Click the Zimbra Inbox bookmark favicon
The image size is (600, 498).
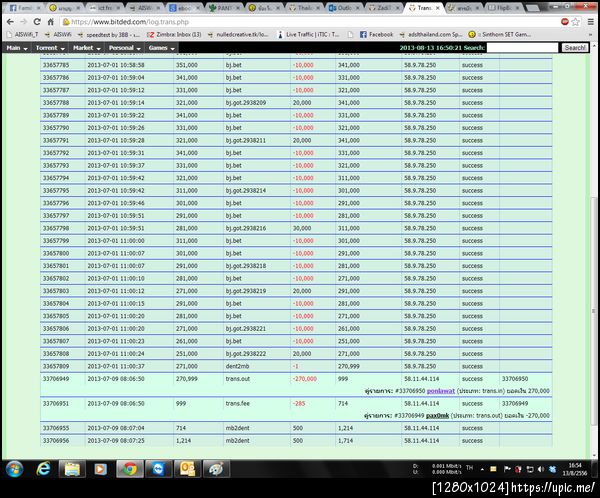(x=151, y=34)
